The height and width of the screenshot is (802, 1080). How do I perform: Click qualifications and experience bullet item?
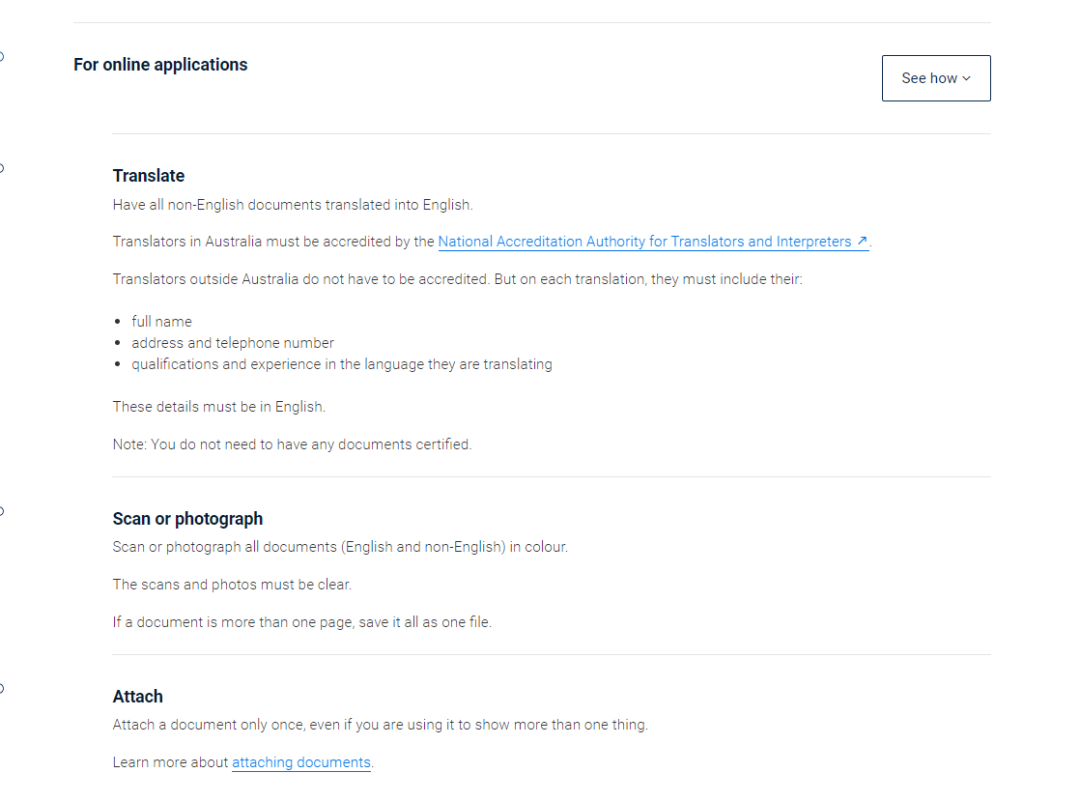click(342, 364)
